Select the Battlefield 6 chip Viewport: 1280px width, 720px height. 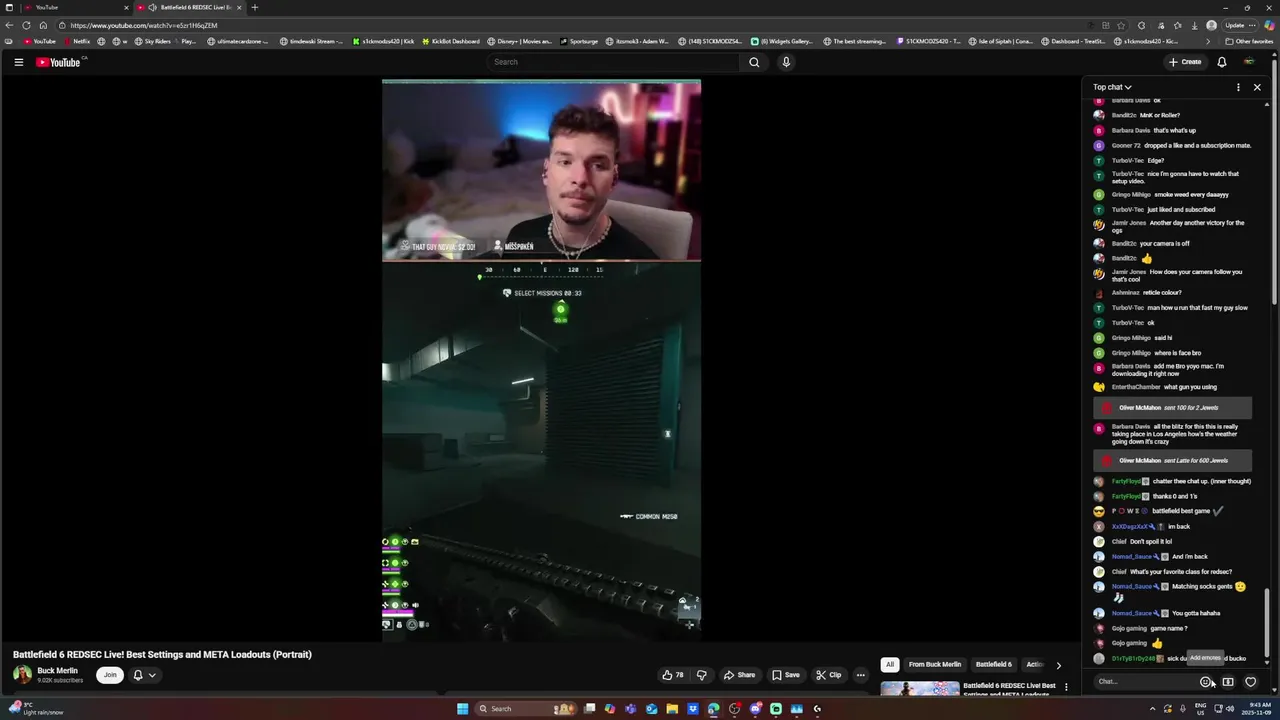point(994,664)
